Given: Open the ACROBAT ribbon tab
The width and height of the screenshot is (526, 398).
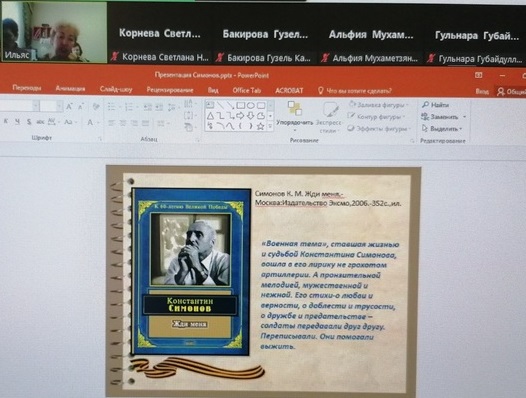Looking at the screenshot, I should click(x=289, y=91).
